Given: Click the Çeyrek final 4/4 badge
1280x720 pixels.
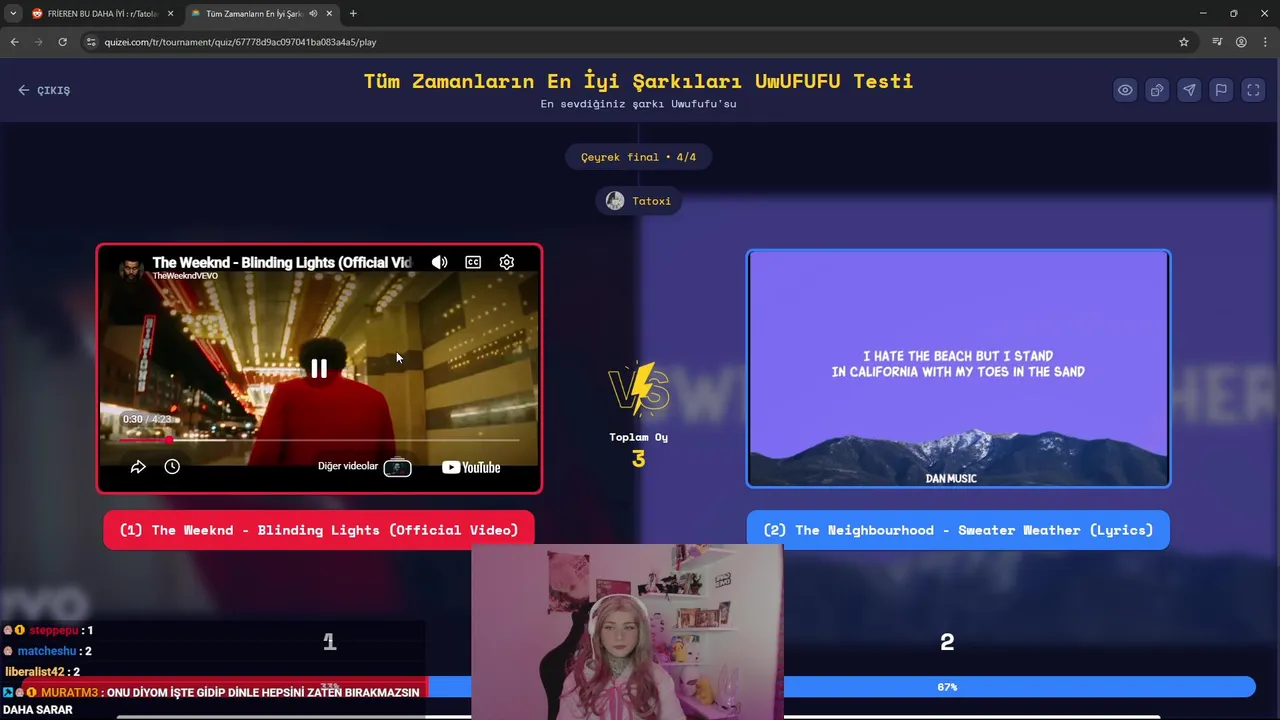Looking at the screenshot, I should [x=638, y=157].
